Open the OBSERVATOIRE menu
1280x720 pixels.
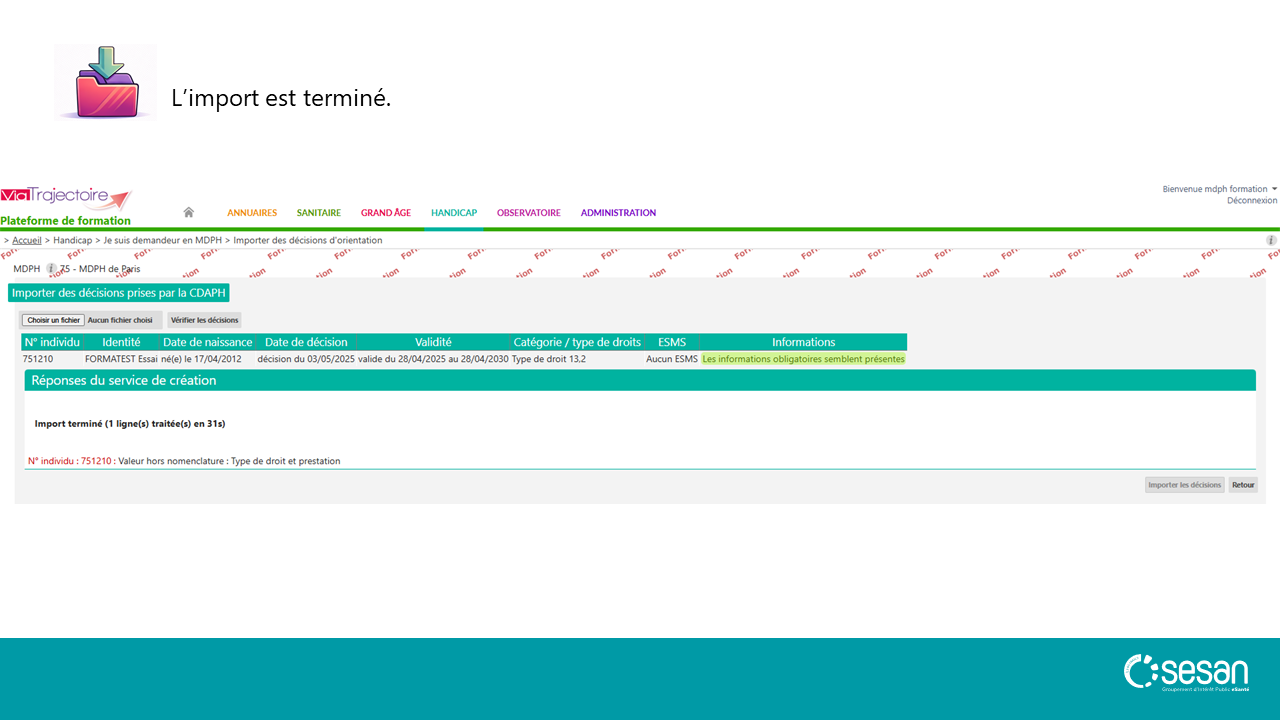(x=528, y=213)
